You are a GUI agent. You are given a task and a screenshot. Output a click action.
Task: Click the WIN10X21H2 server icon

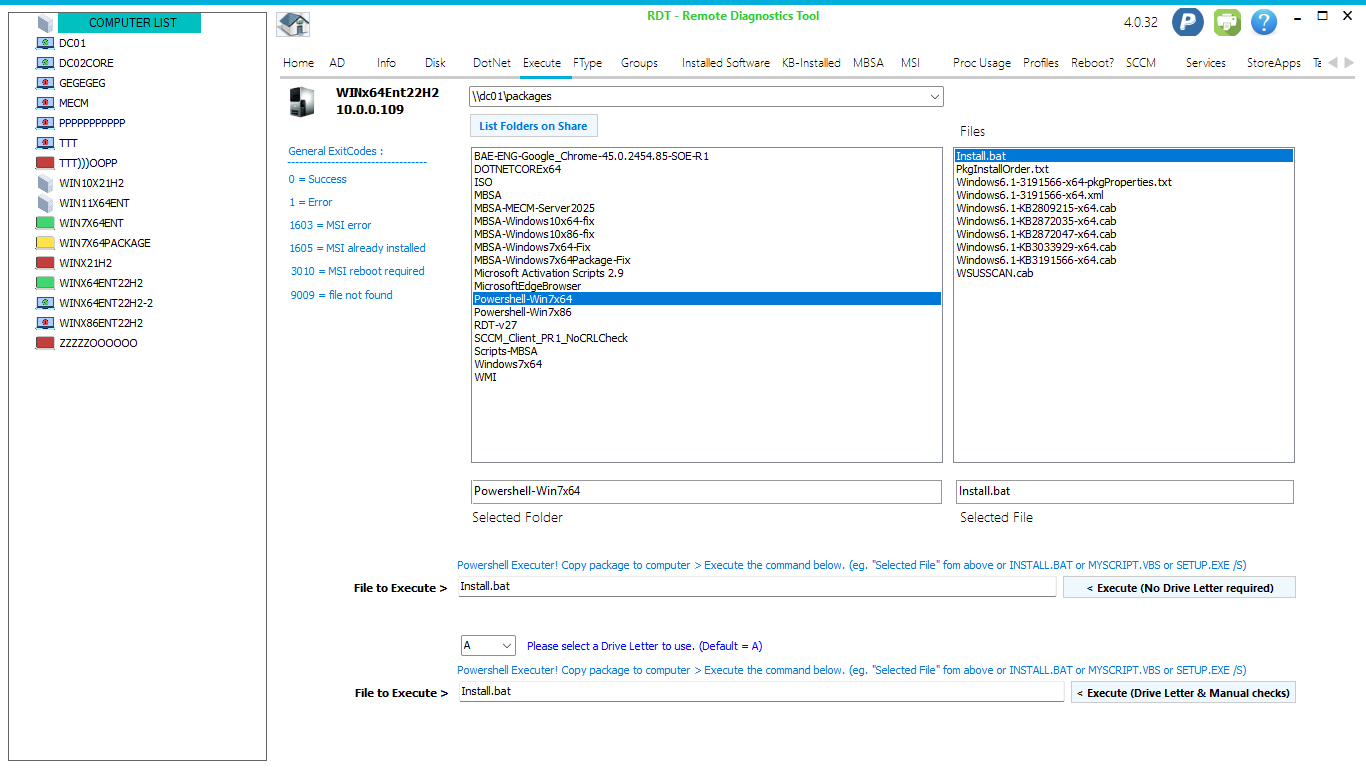pos(45,183)
